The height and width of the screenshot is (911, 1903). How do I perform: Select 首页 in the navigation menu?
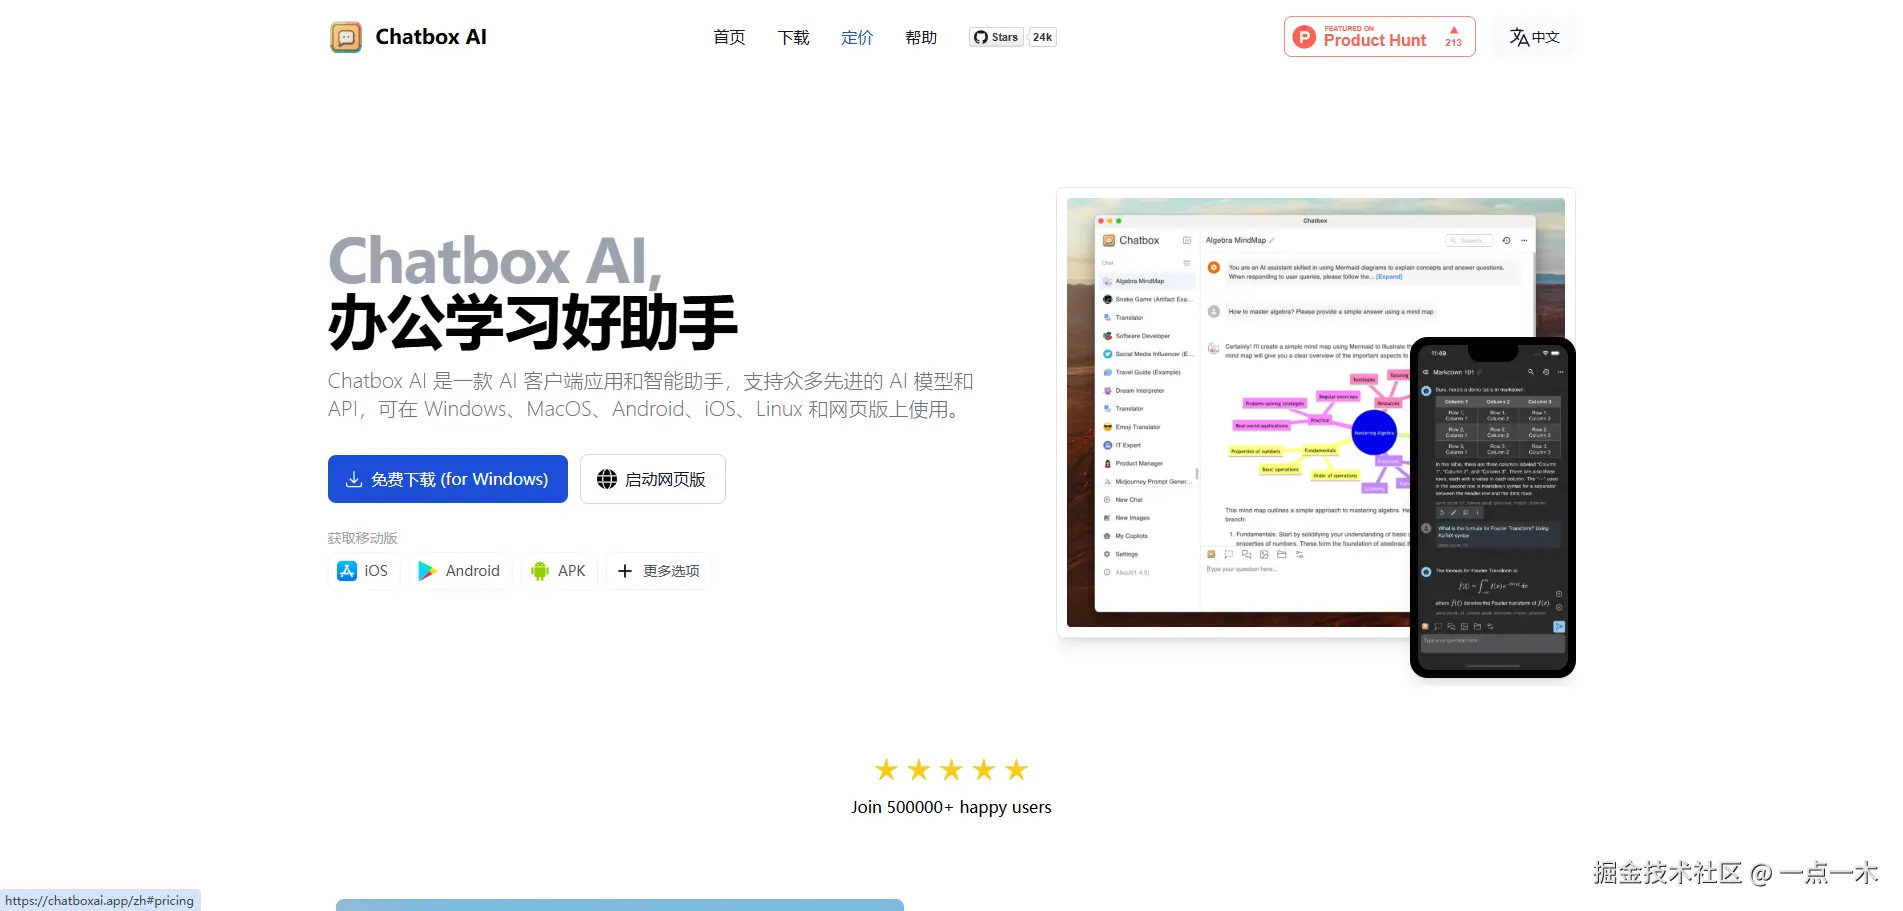(x=728, y=37)
